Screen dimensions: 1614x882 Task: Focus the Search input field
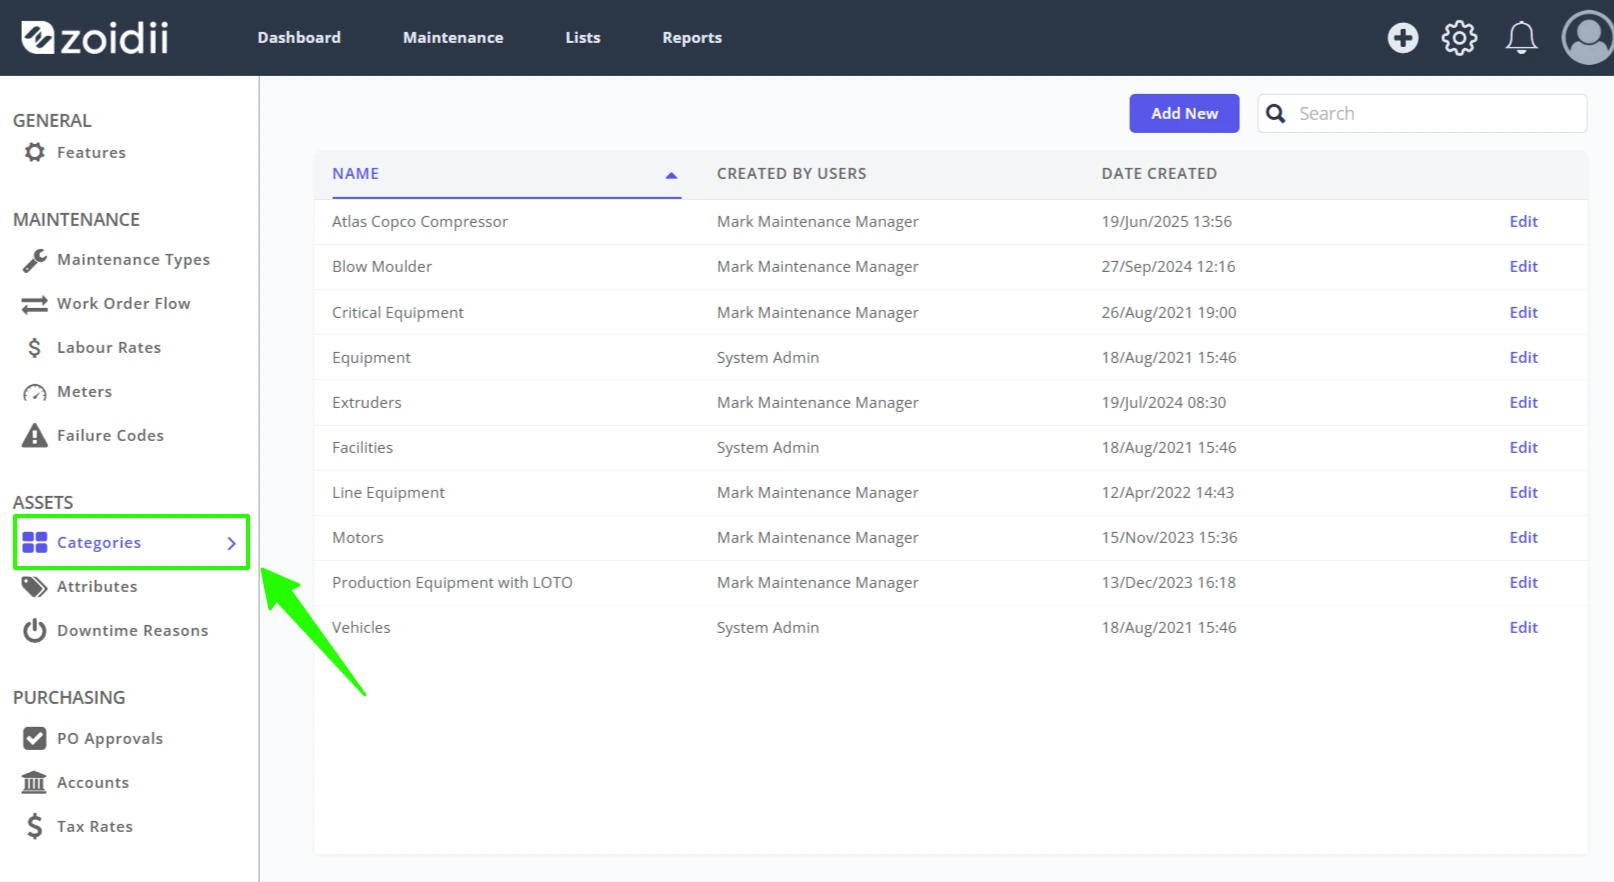point(1422,113)
